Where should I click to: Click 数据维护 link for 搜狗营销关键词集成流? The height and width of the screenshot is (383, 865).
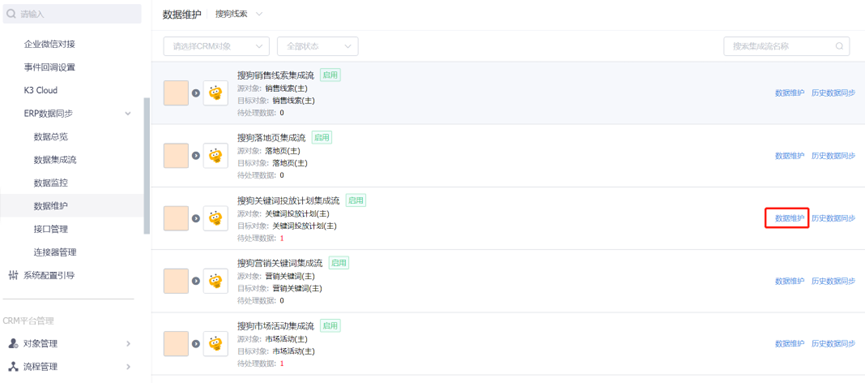(789, 281)
